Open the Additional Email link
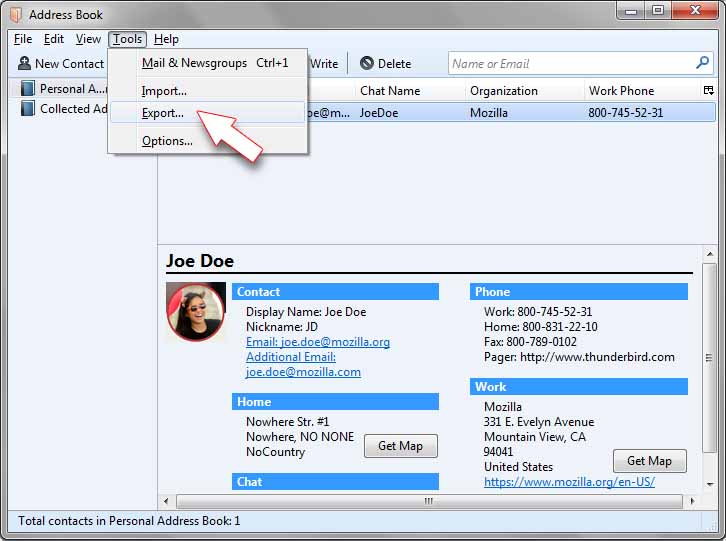 pyautogui.click(x=291, y=357)
